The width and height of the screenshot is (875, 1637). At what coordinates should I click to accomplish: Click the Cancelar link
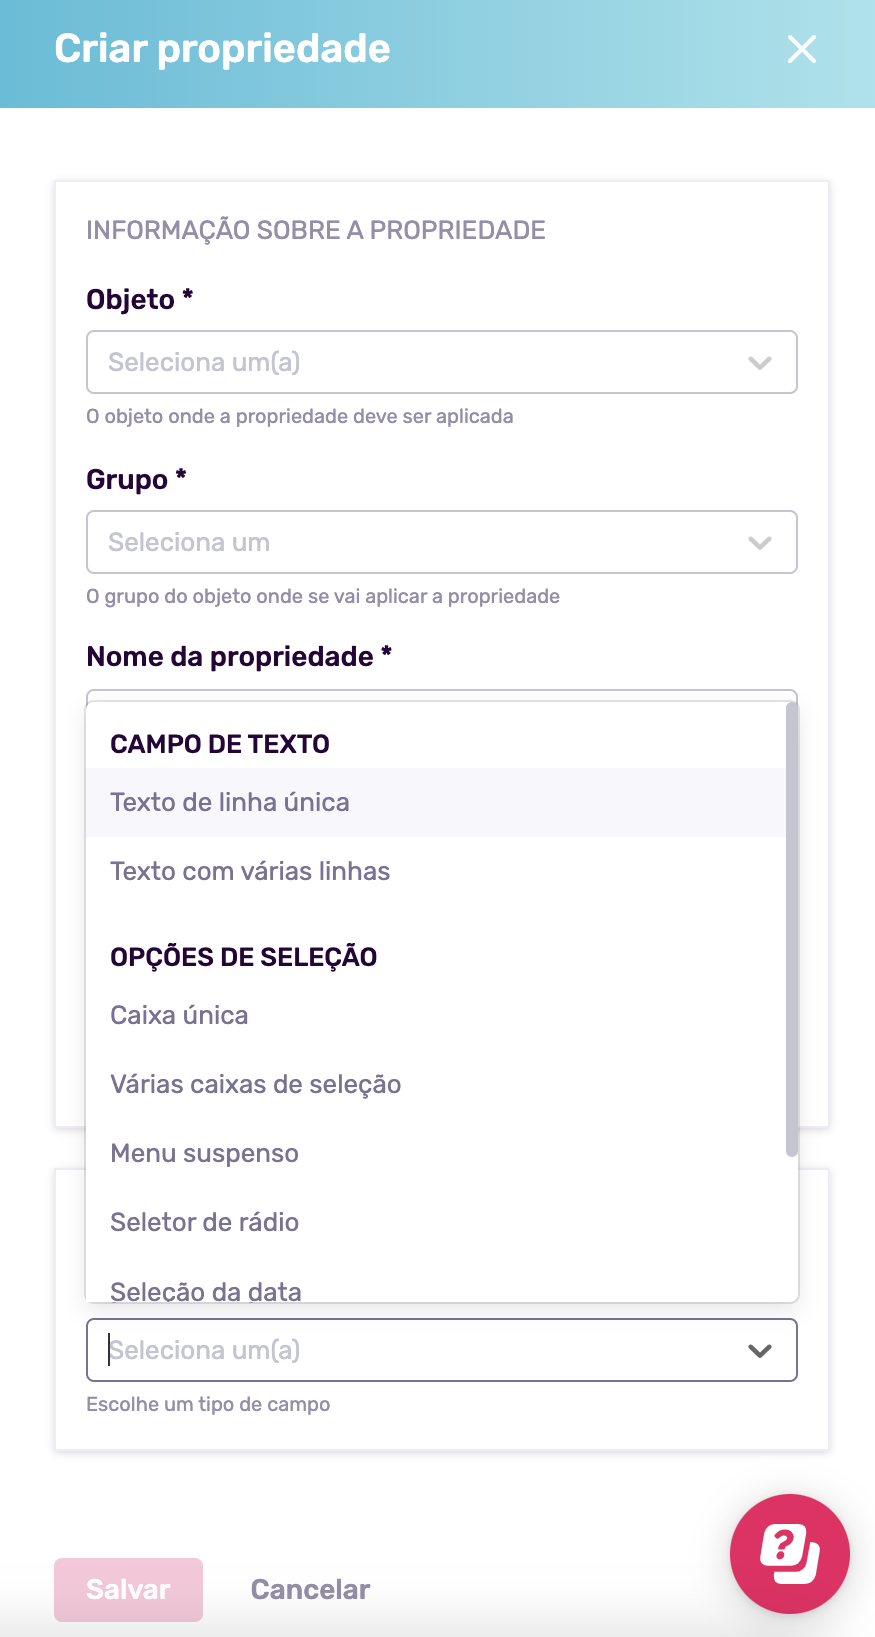pos(310,1589)
